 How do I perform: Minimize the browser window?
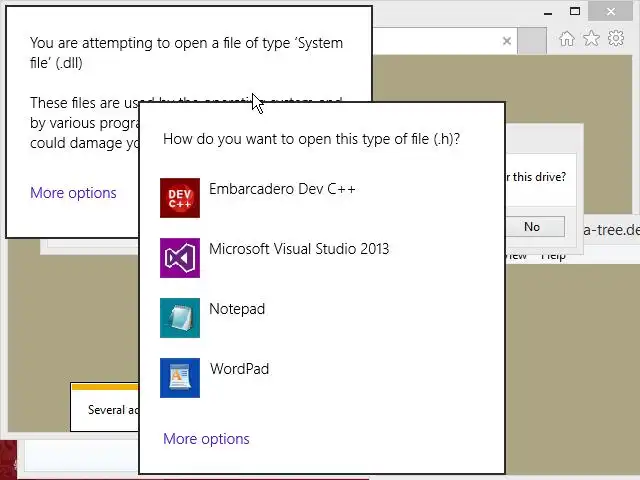[x=548, y=12]
